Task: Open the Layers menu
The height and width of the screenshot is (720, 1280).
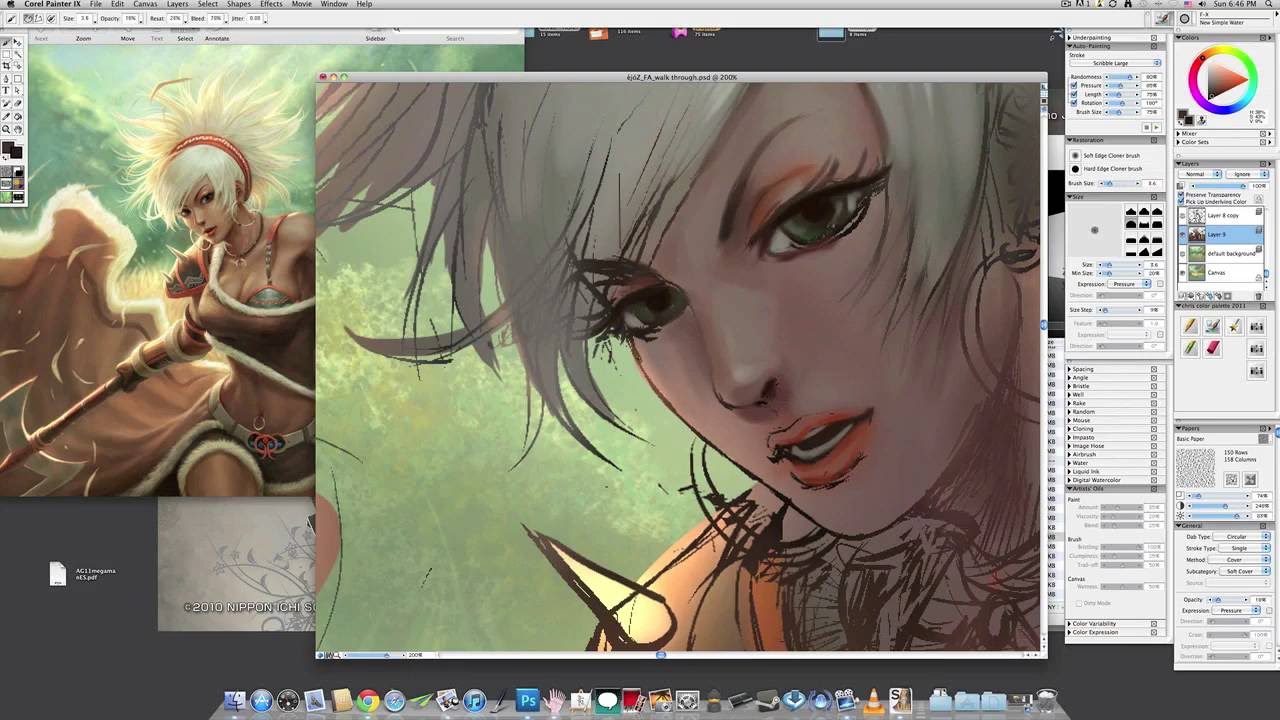Action: (177, 4)
